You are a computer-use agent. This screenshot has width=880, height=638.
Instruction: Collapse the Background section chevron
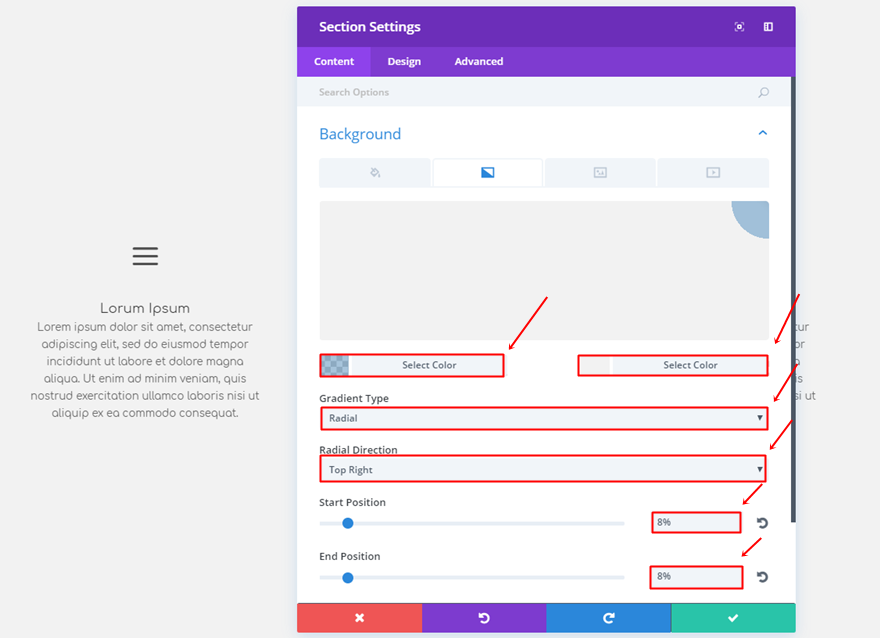pyautogui.click(x=763, y=133)
